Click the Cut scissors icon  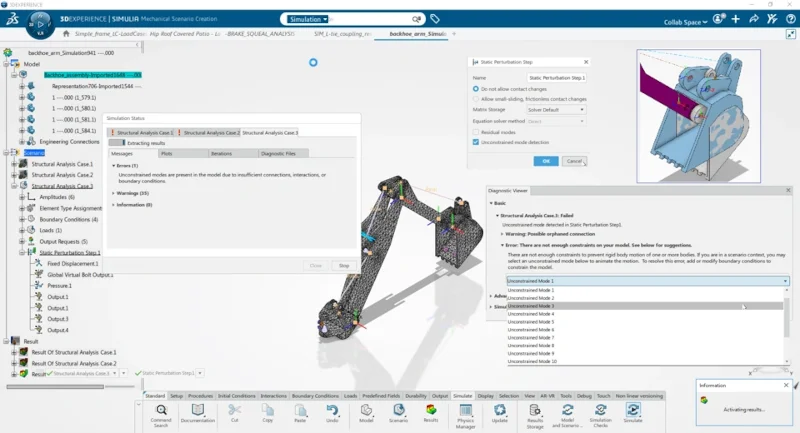(234, 410)
